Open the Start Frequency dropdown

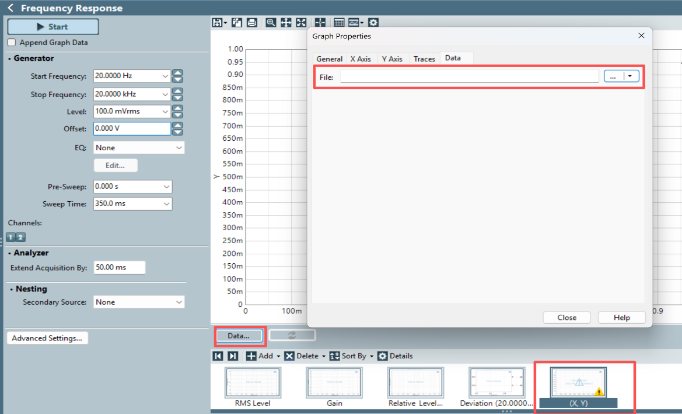(165, 76)
